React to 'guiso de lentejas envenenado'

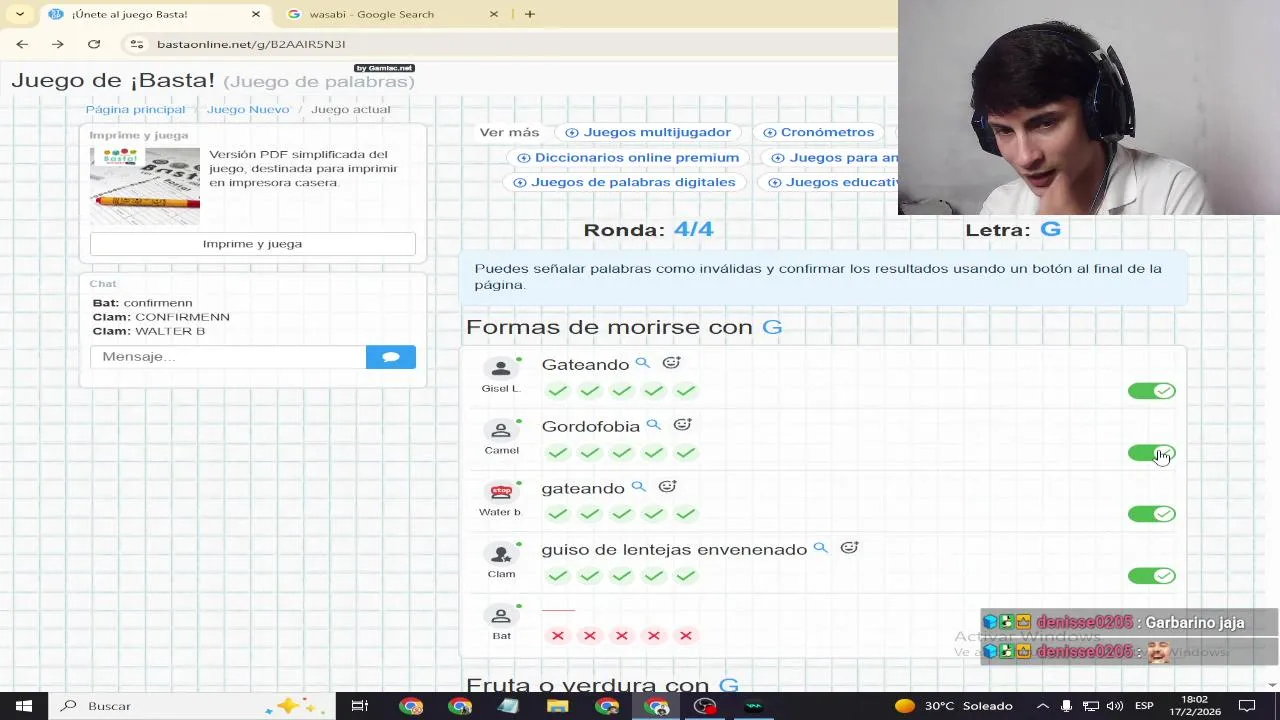(849, 548)
